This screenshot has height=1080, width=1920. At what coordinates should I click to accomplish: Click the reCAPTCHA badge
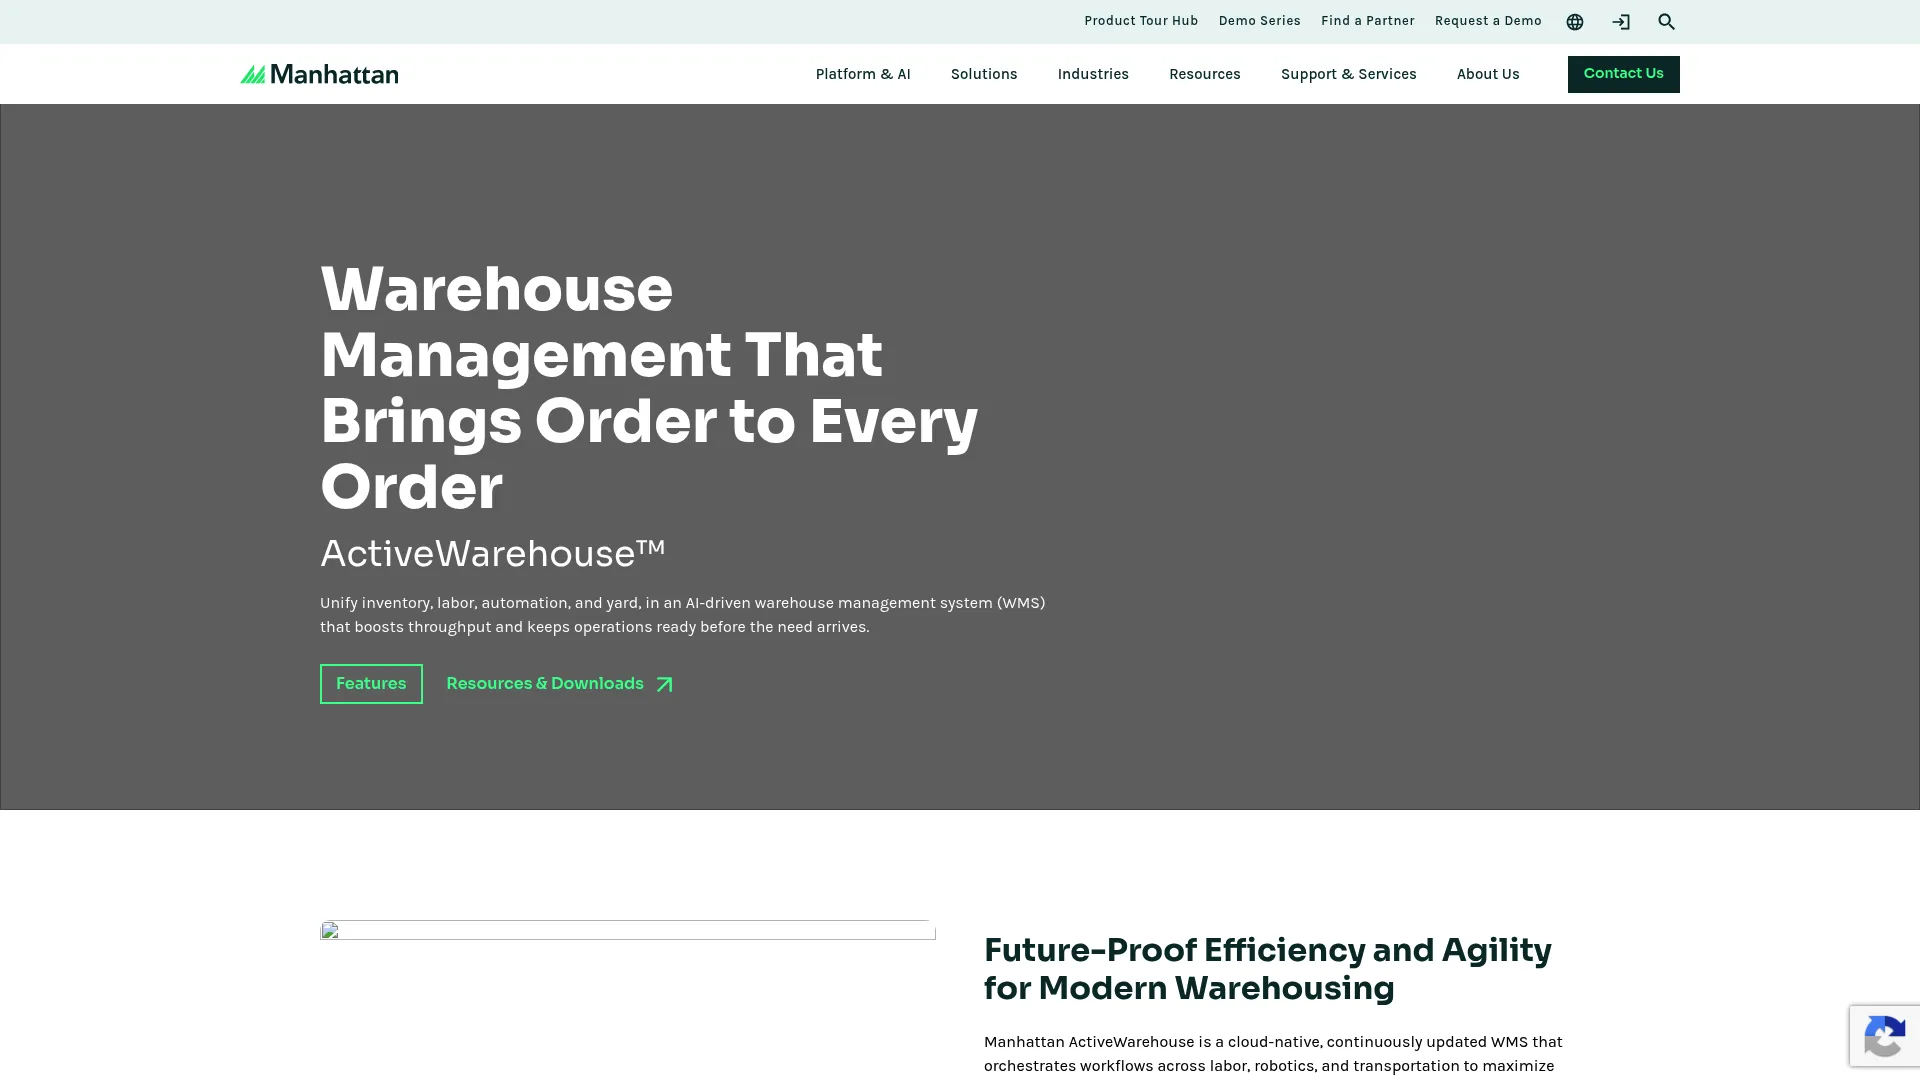tap(1885, 1036)
